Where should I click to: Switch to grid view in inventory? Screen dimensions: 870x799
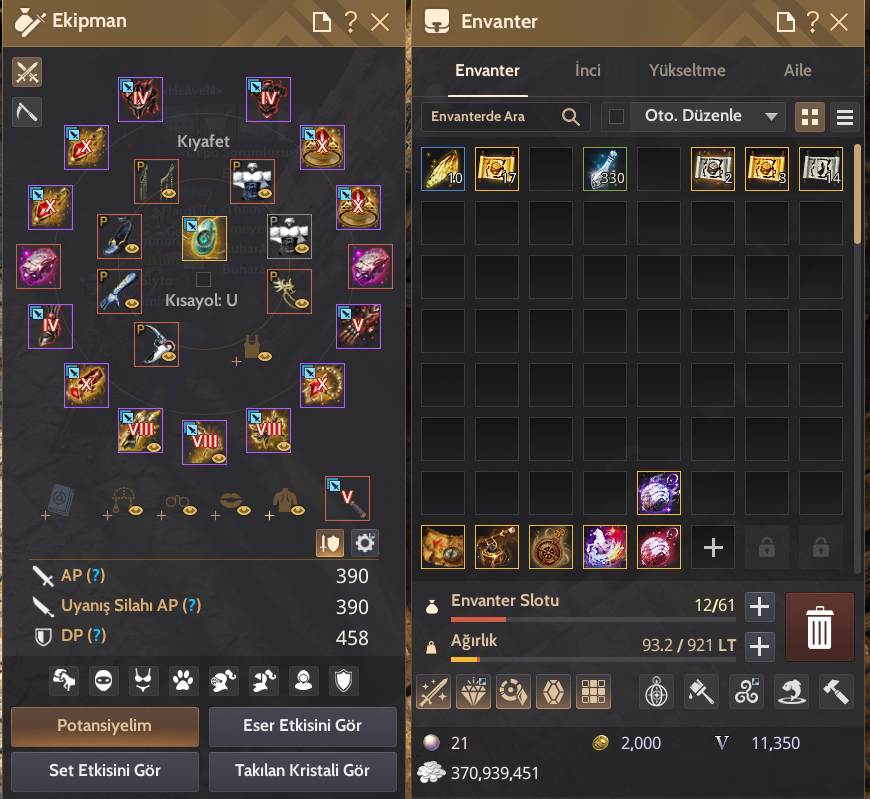click(x=810, y=117)
